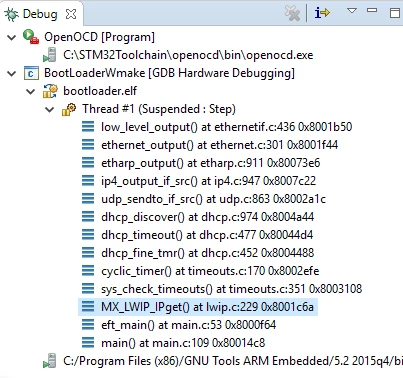Select ethernet_output() stack frame
The height and width of the screenshot is (378, 403).
tap(219, 145)
